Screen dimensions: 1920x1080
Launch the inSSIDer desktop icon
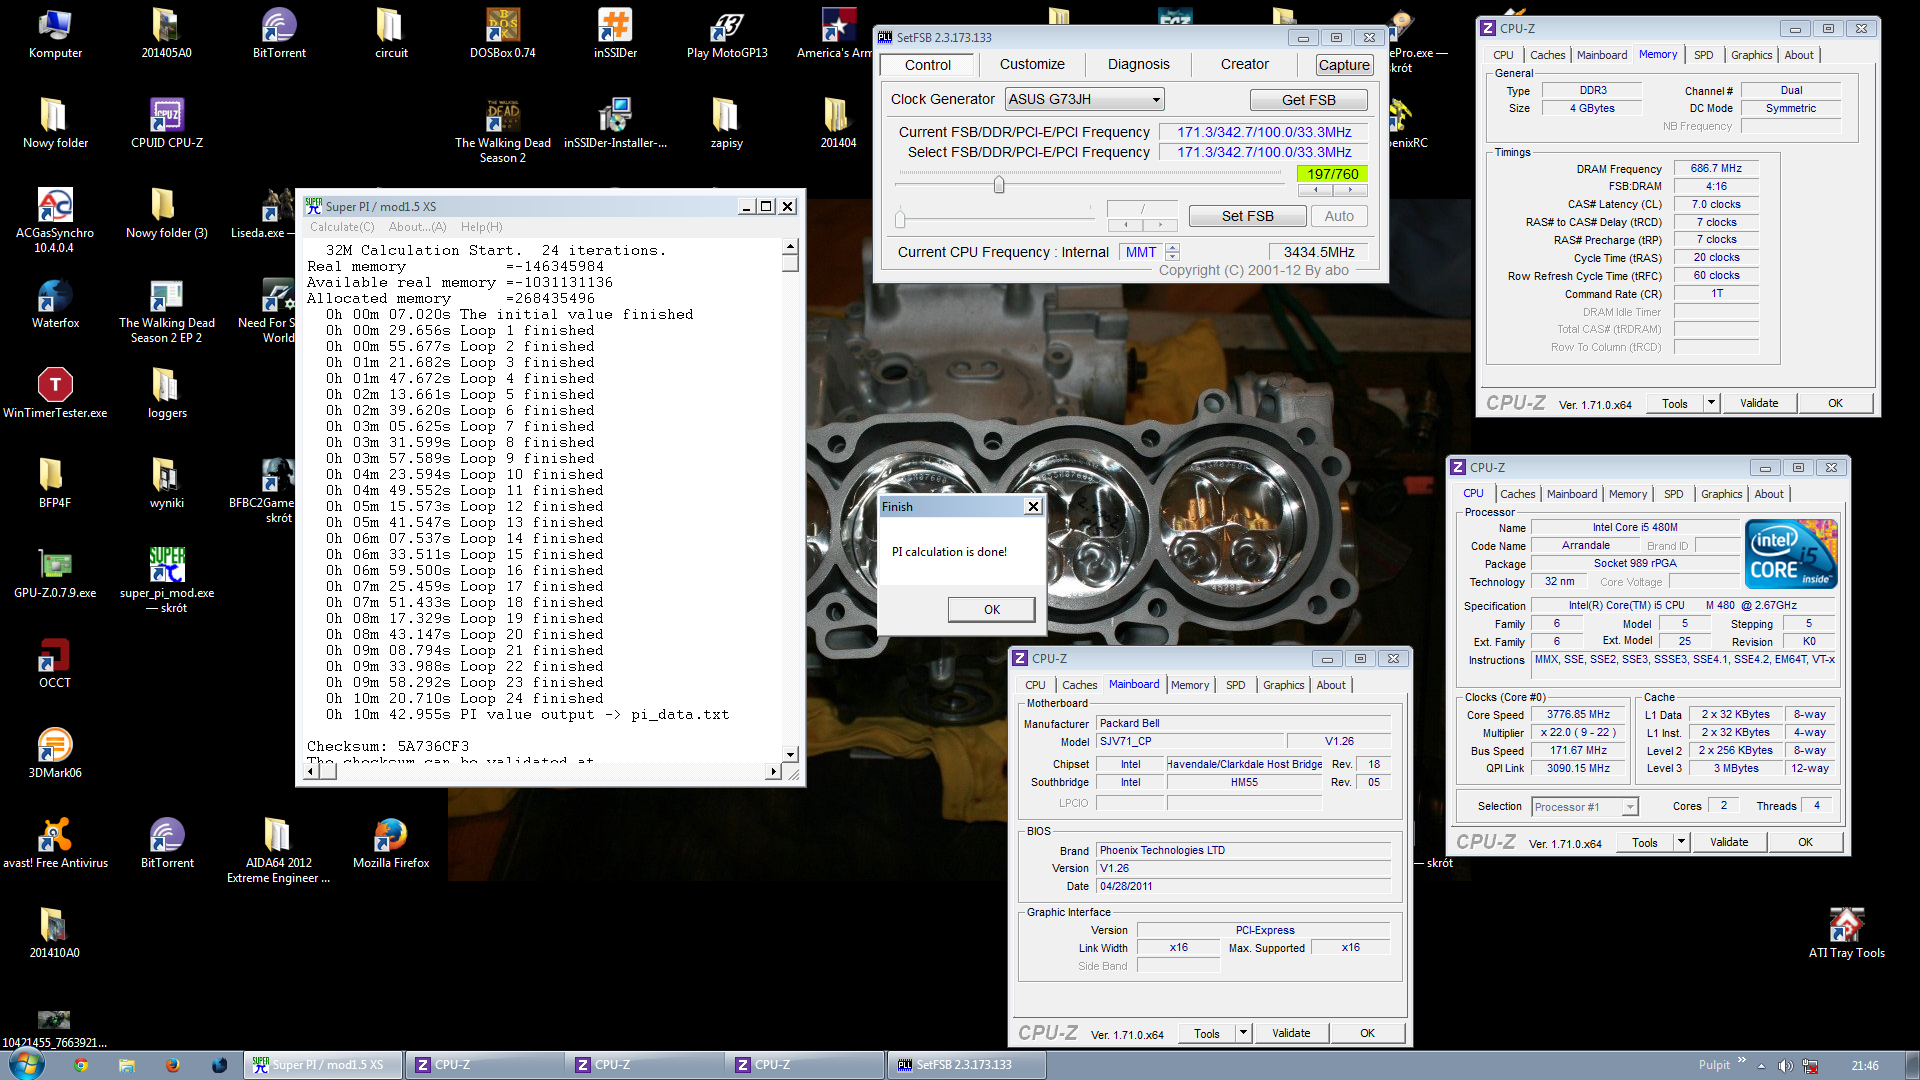(x=615, y=34)
